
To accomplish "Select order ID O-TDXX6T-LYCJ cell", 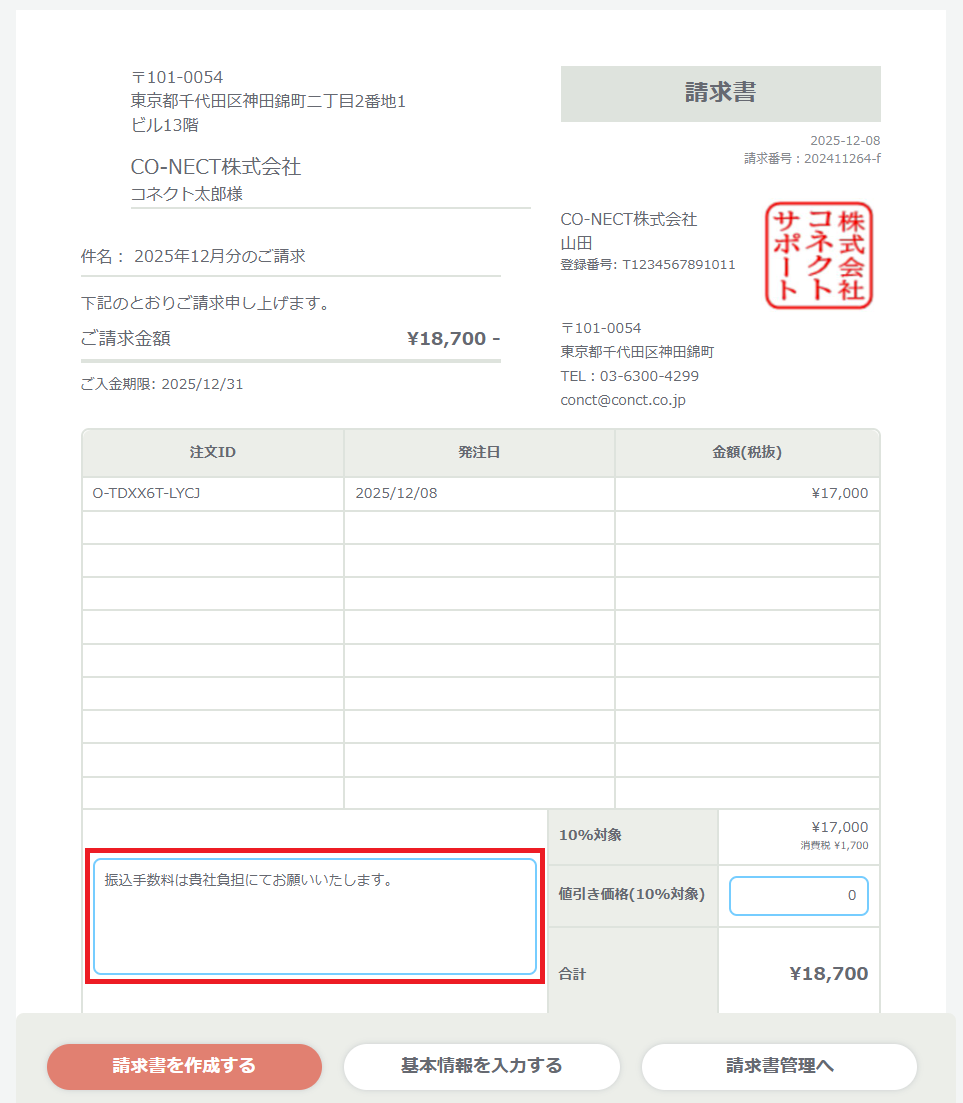I will pyautogui.click(x=213, y=493).
